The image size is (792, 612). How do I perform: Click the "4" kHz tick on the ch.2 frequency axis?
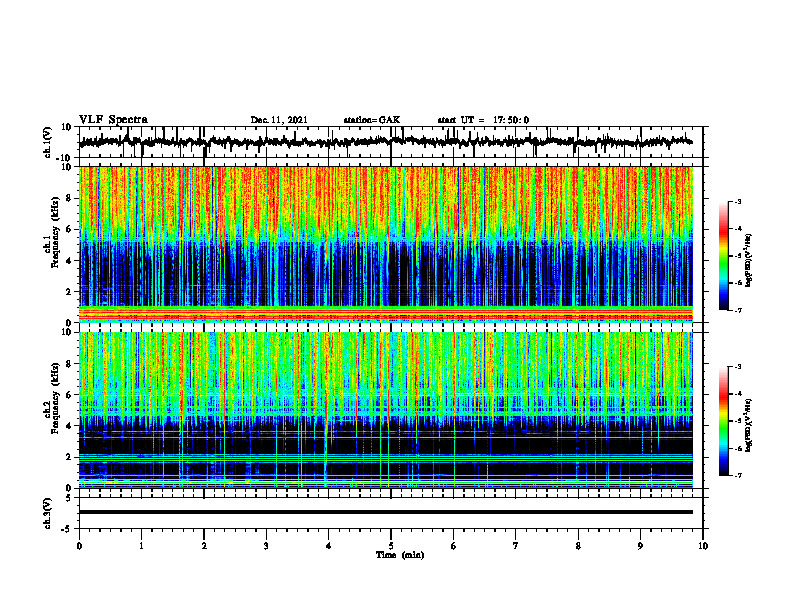(70, 426)
